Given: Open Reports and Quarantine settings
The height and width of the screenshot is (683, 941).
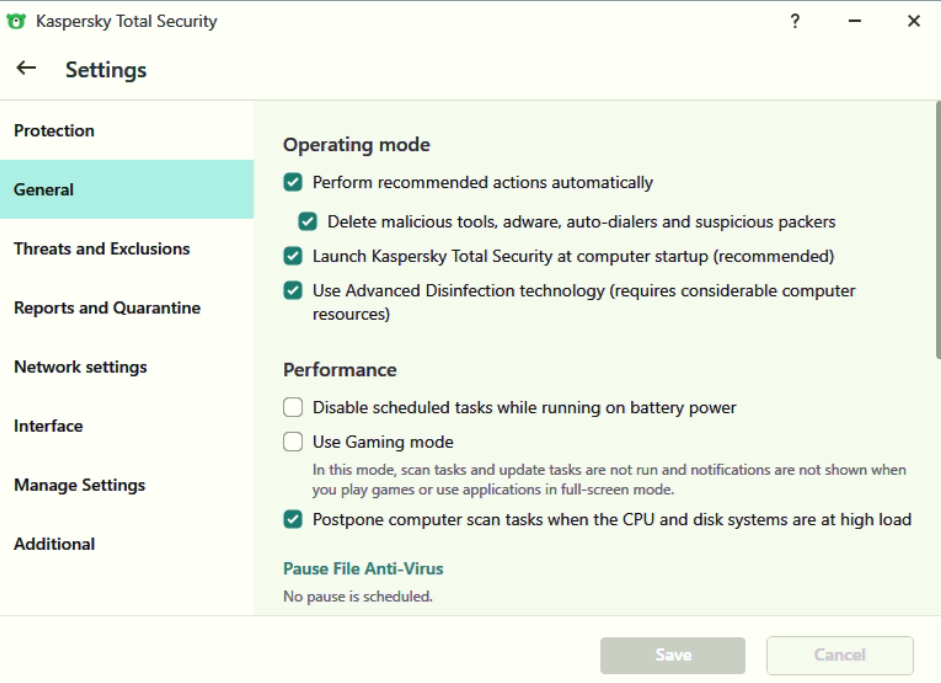Looking at the screenshot, I should click(107, 308).
